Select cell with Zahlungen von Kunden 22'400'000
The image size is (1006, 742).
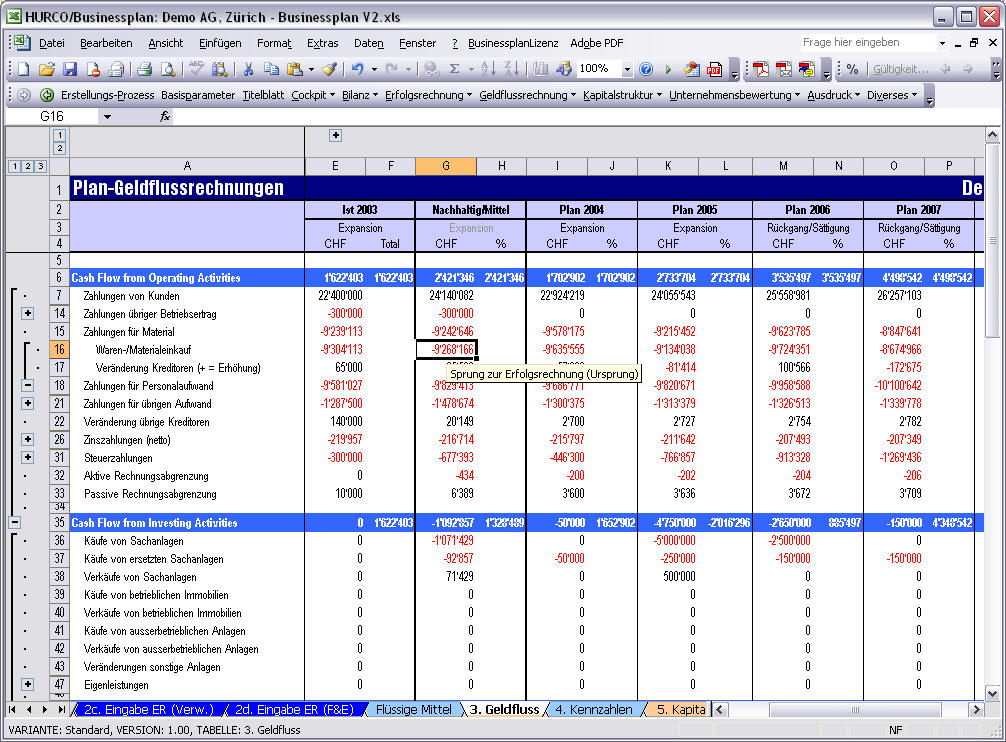[335, 296]
